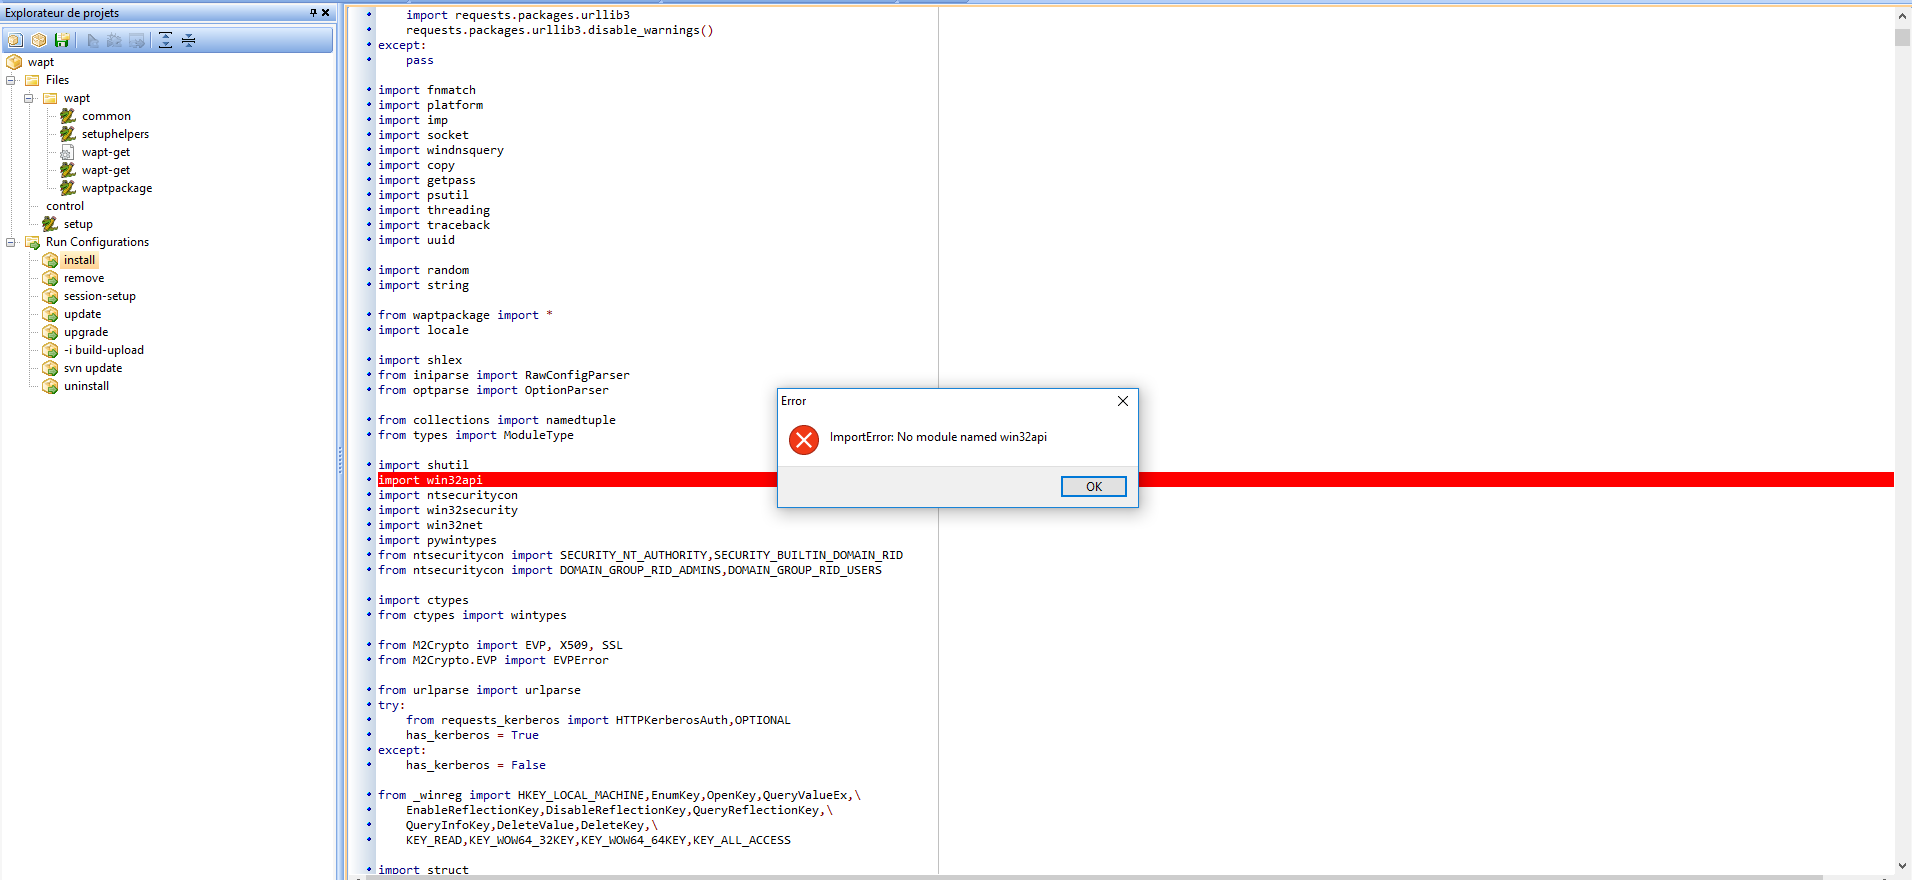Click 'ImportError: No module named win32api' message
Image resolution: width=1912 pixels, height=880 pixels.
[x=938, y=437]
